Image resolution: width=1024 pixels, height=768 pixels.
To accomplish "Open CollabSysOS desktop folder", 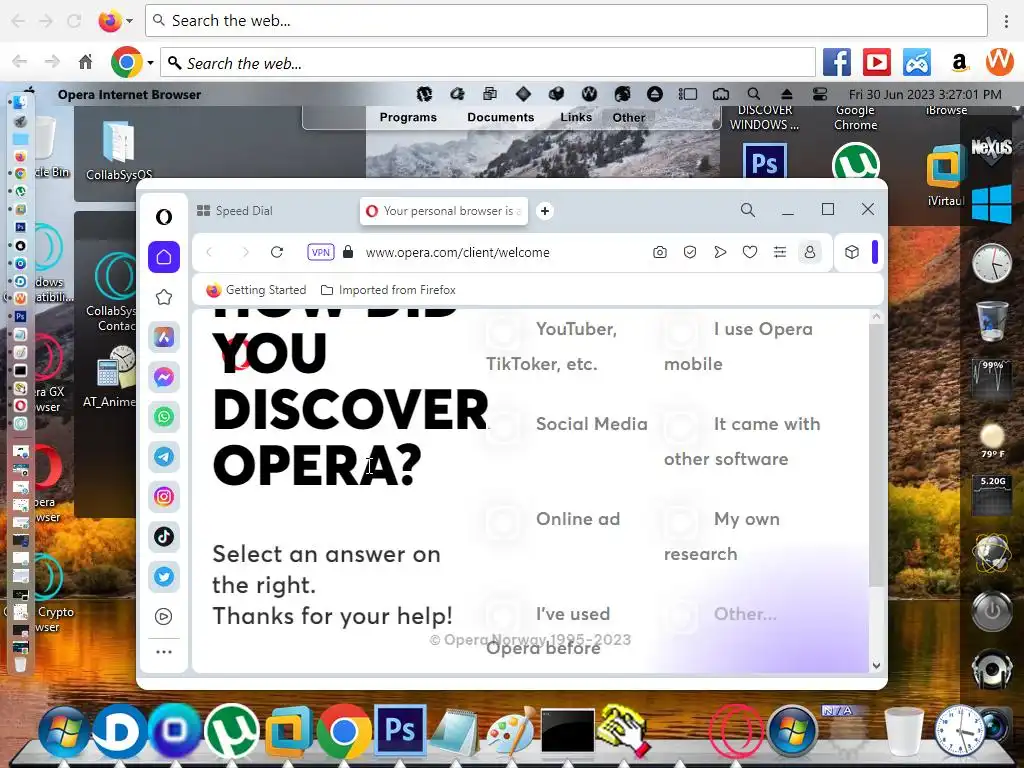I will tap(119, 150).
